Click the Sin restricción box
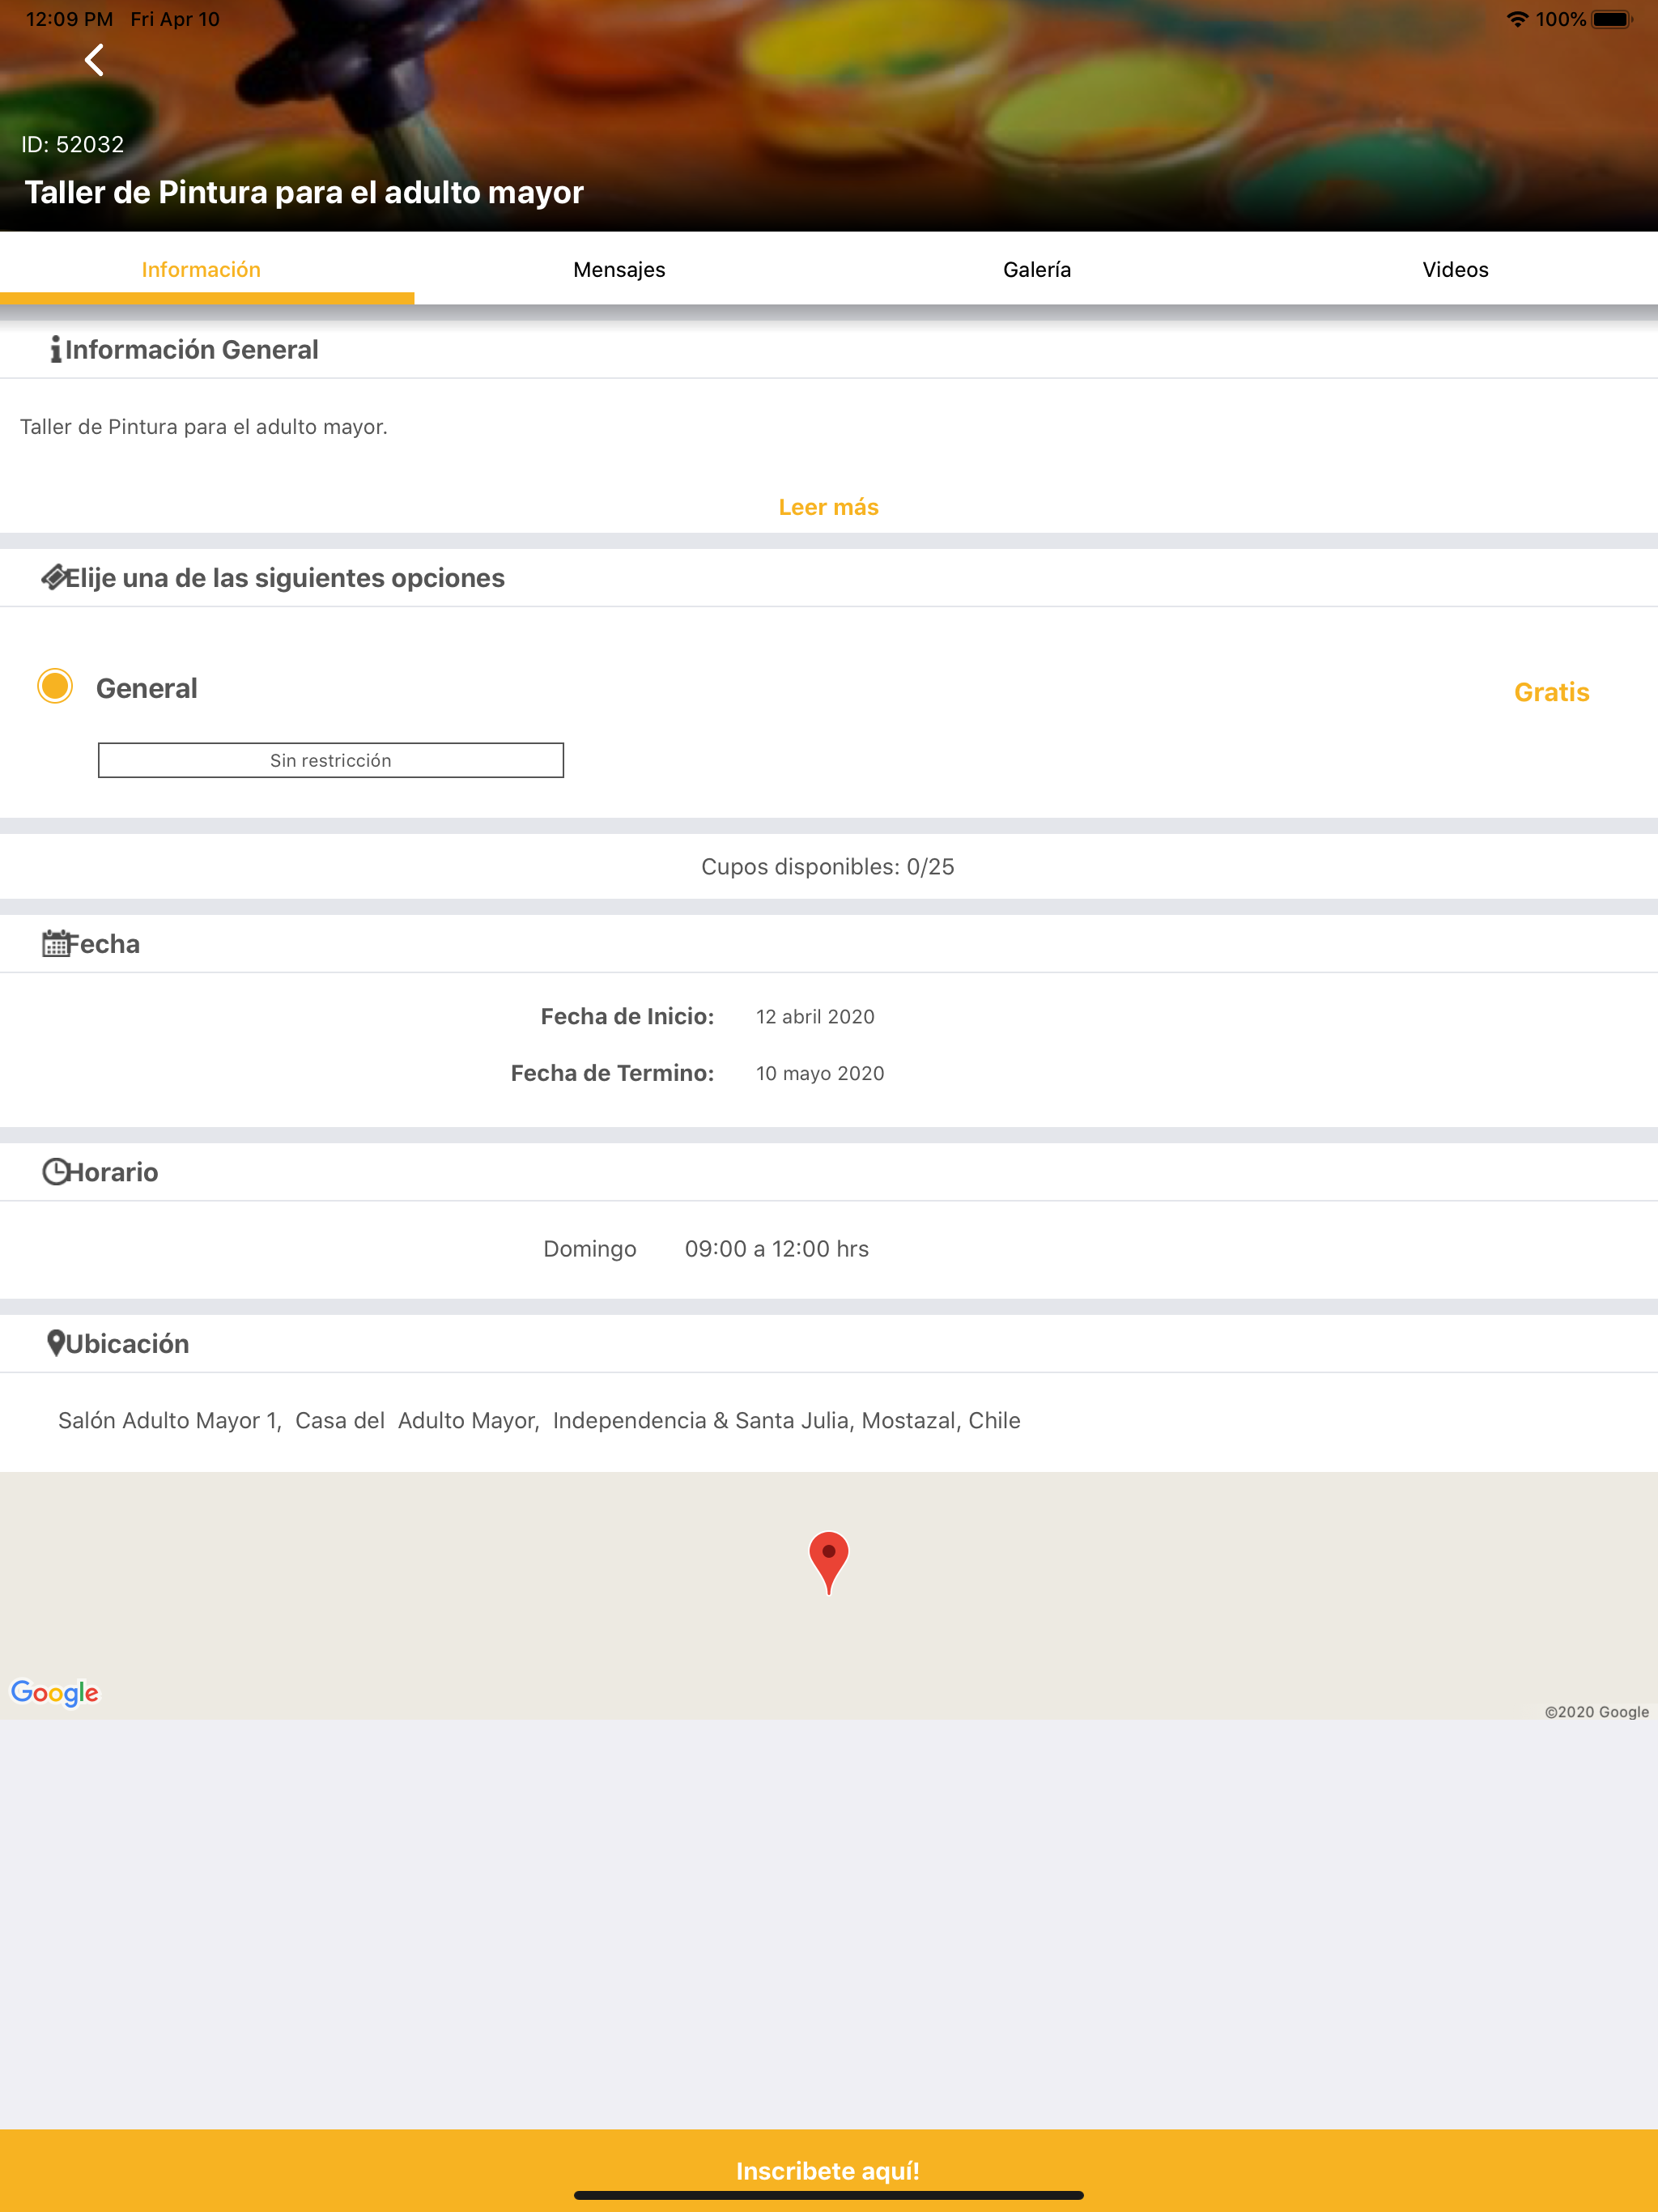1658x2212 pixels. click(331, 760)
